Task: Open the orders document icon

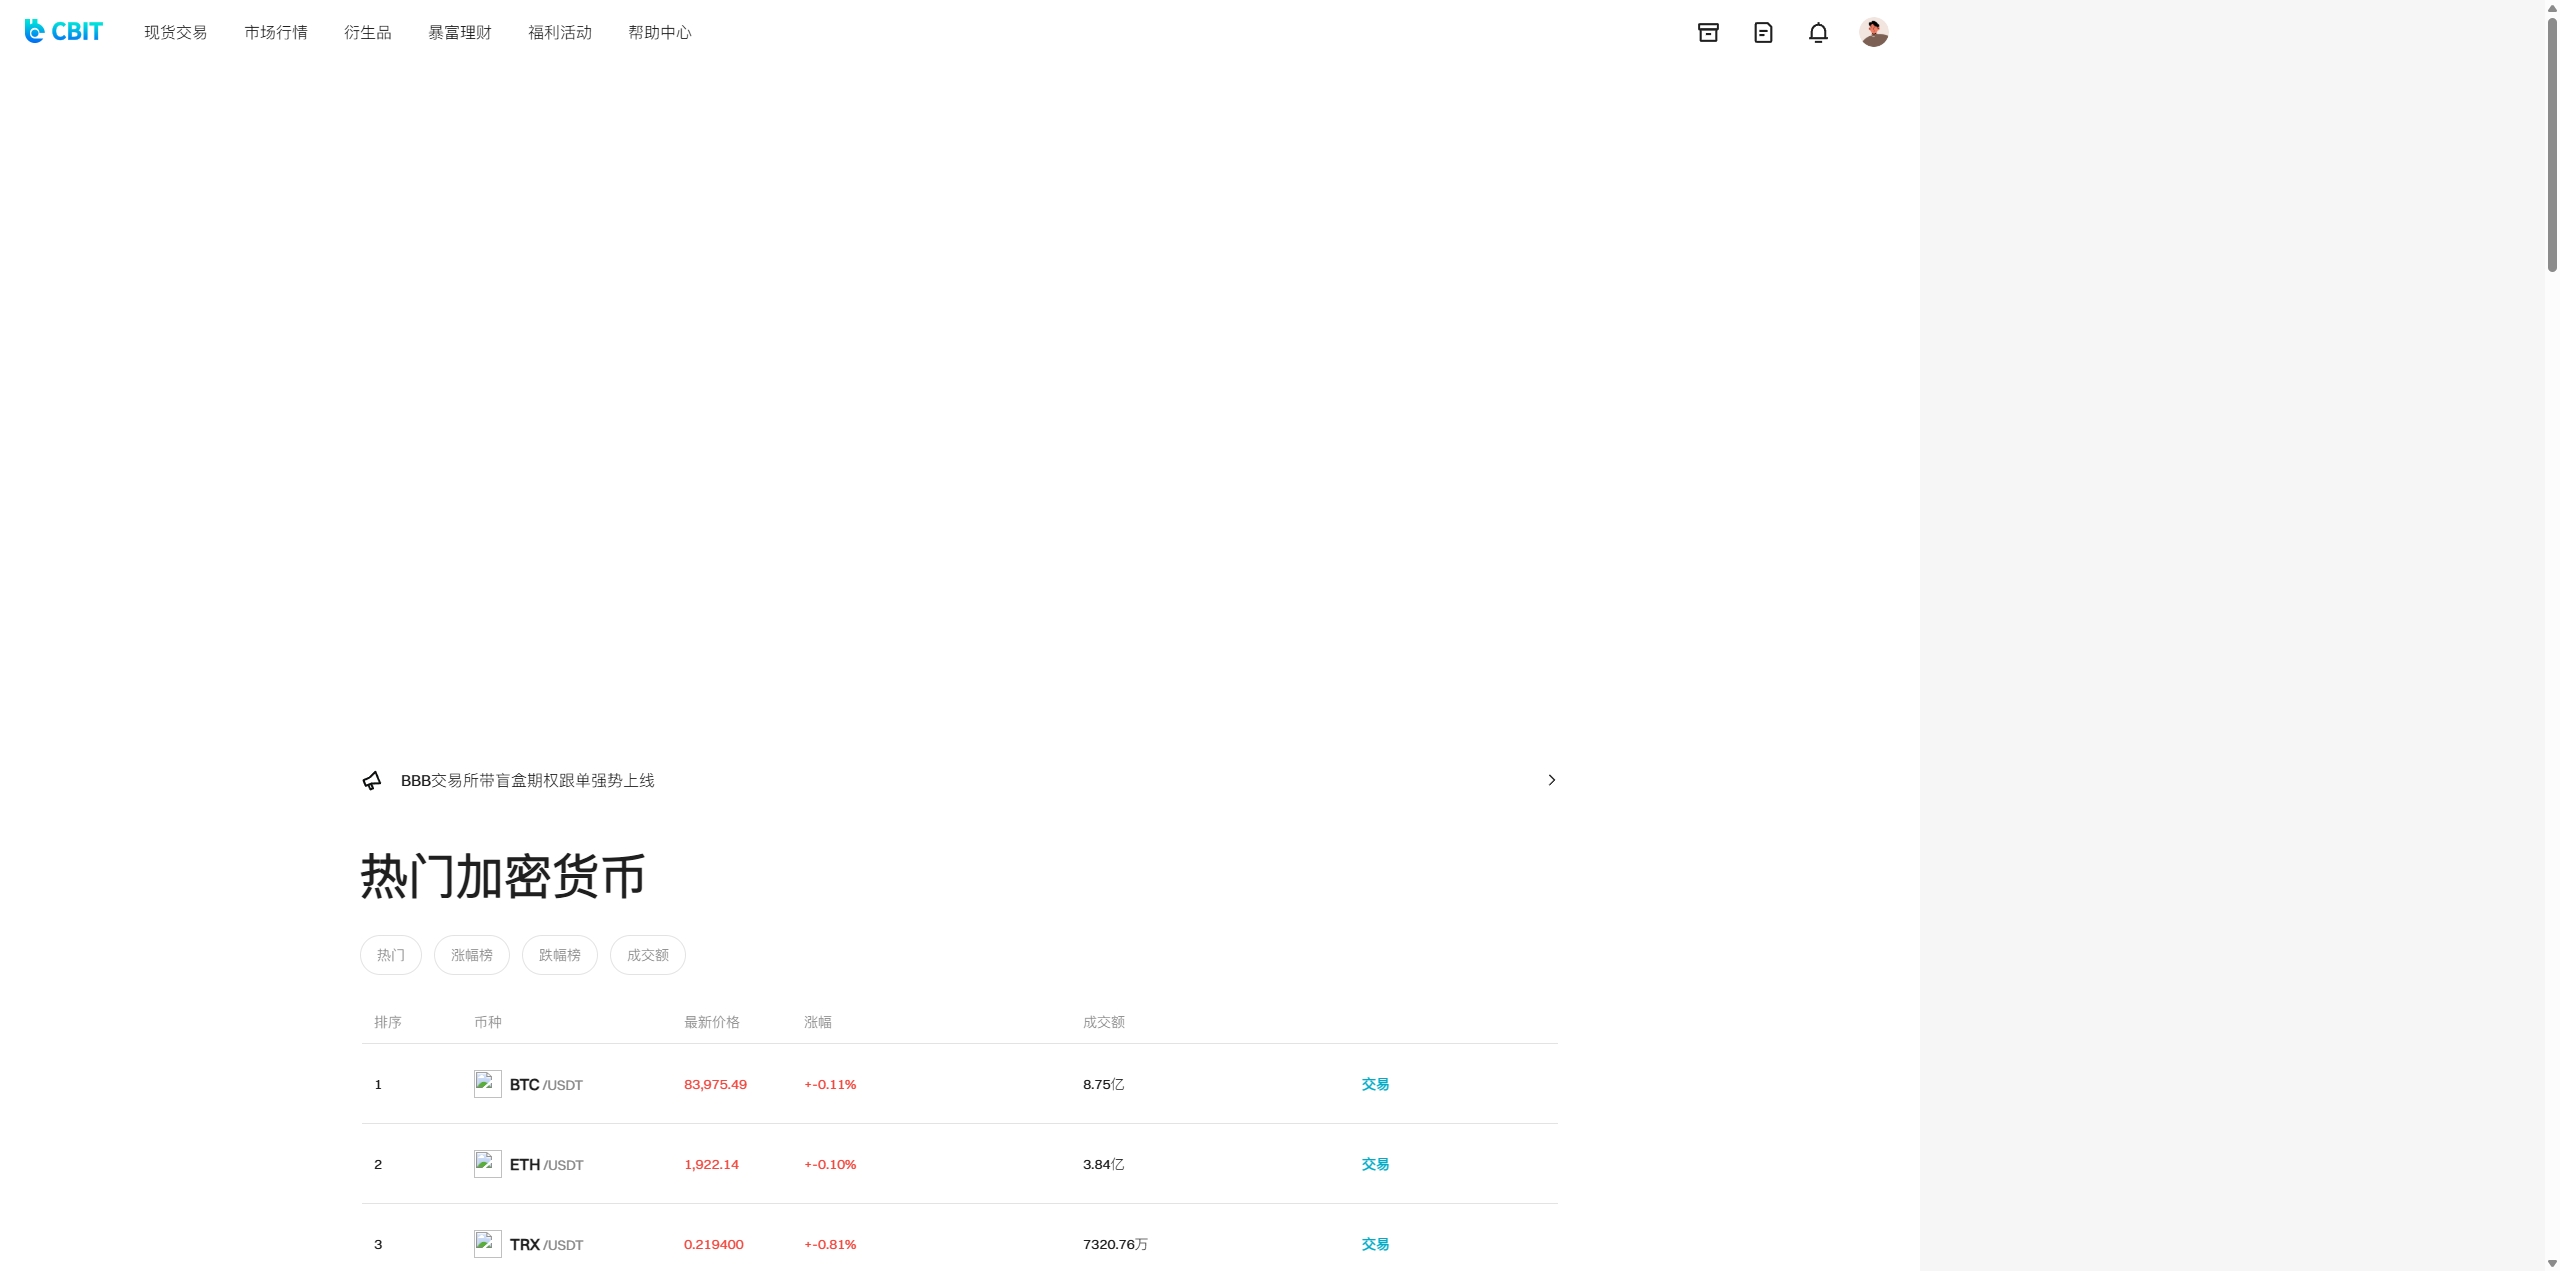Action: click(x=1763, y=32)
